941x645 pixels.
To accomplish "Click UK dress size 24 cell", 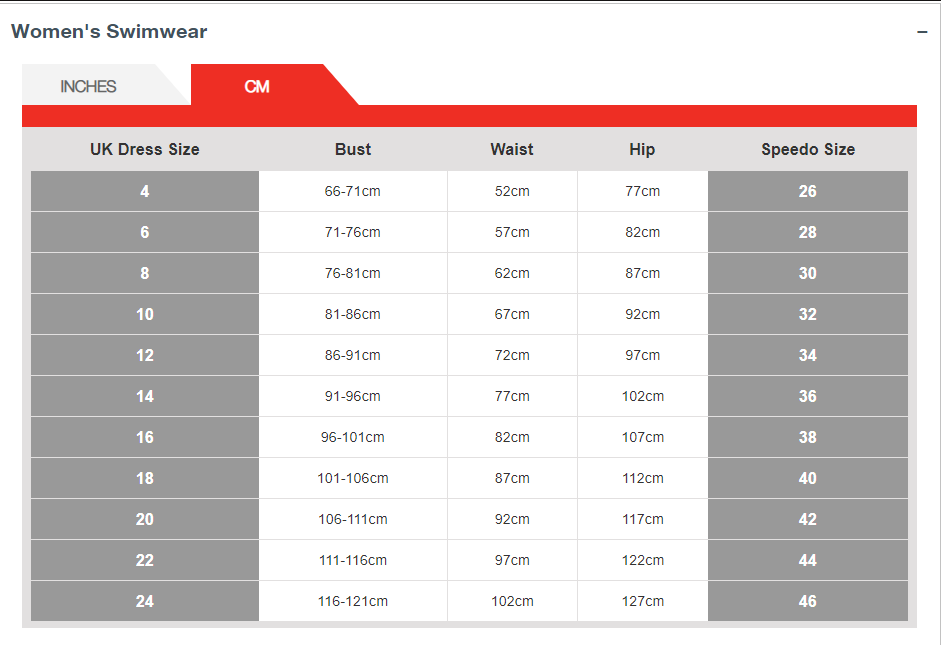I will [x=145, y=601].
